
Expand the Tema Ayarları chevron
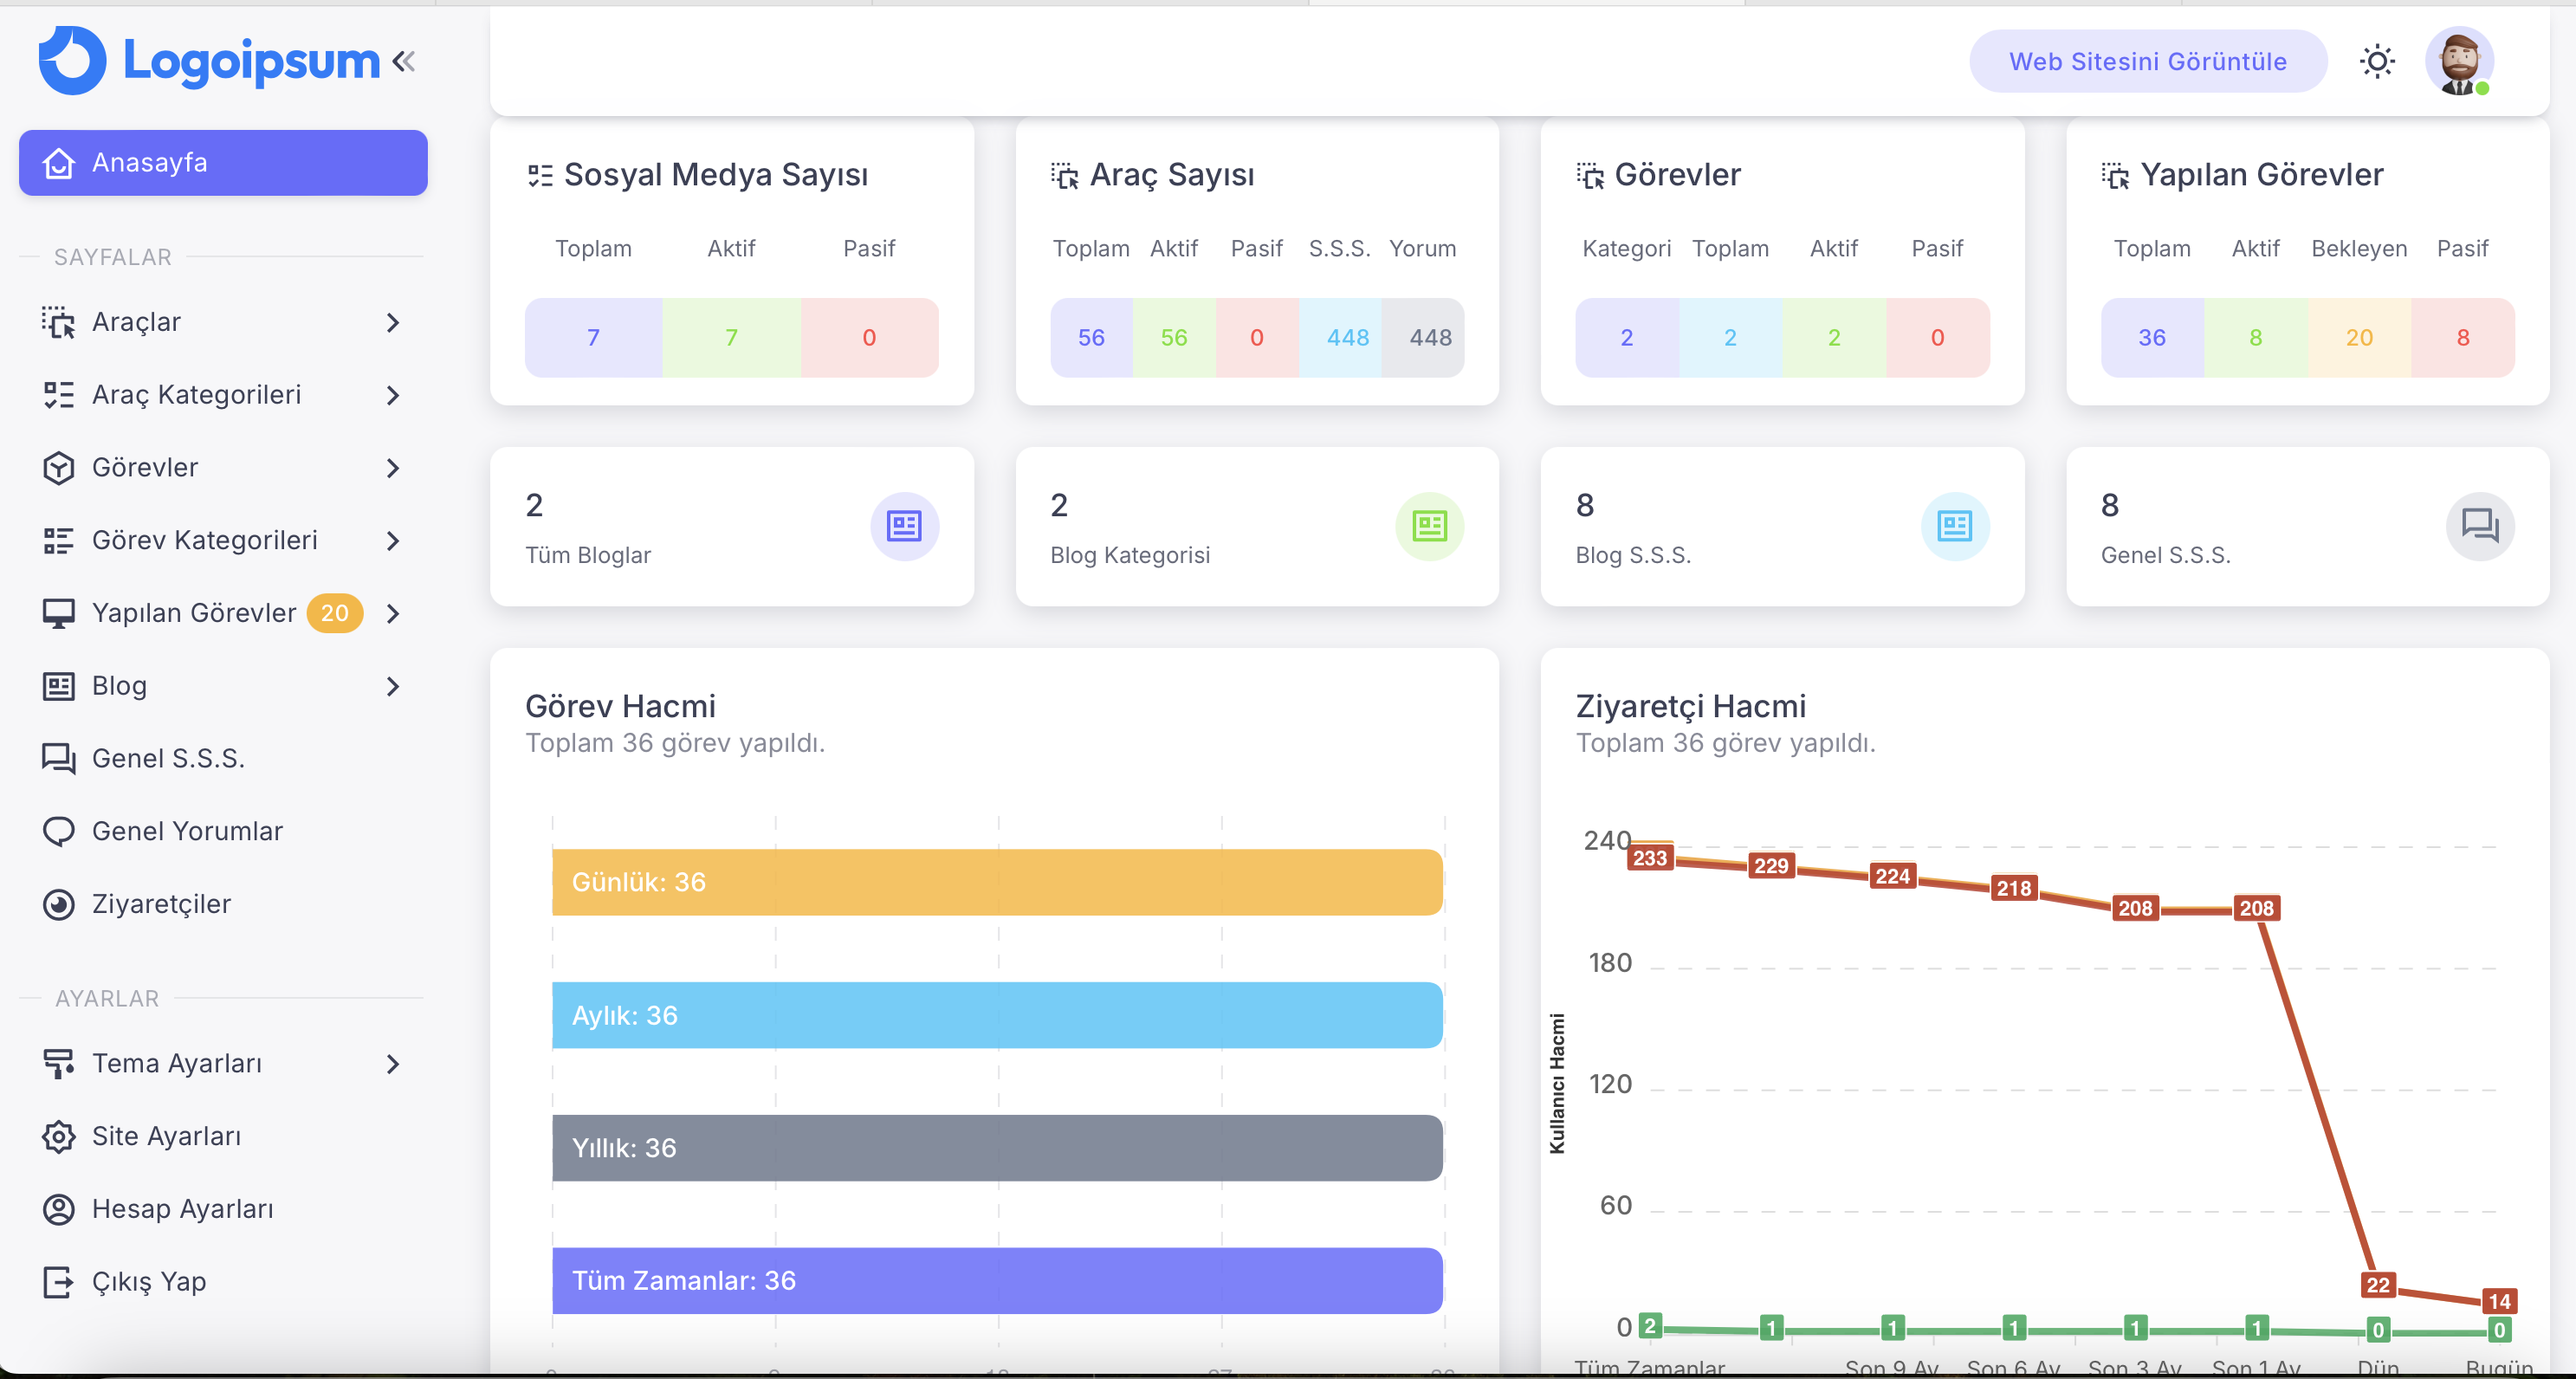(x=393, y=1064)
